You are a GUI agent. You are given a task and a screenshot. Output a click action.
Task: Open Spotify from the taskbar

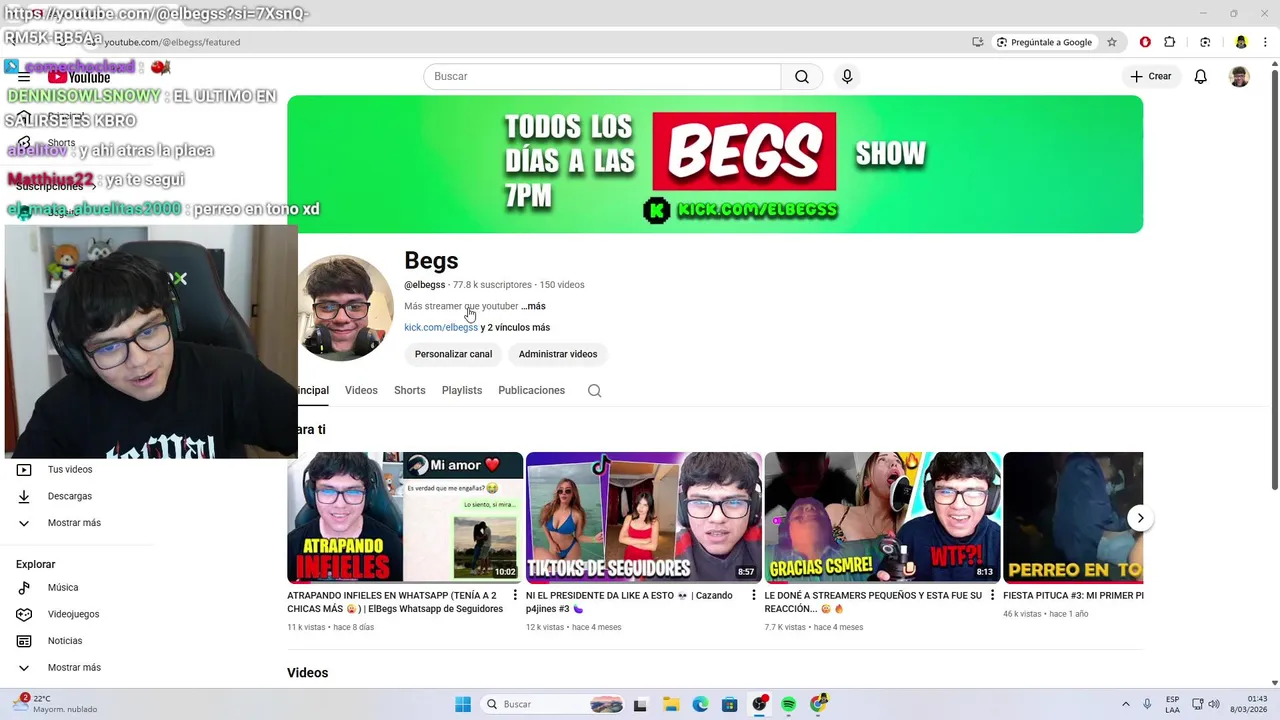(788, 704)
